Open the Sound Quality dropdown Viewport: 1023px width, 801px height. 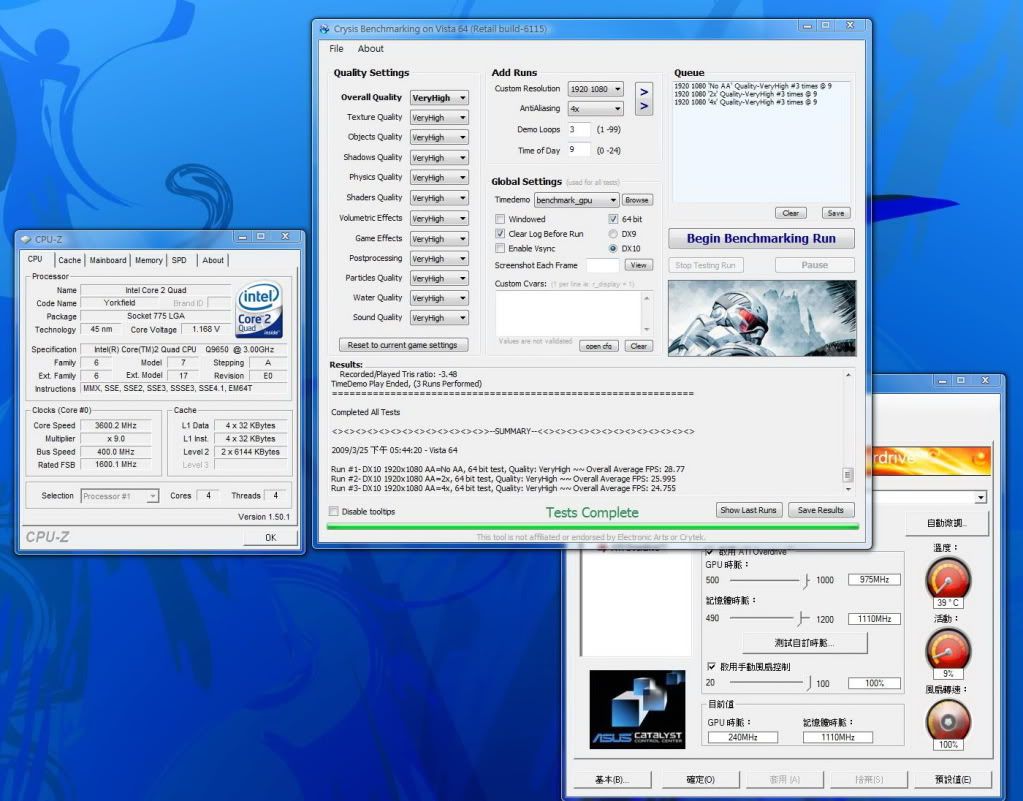[x=439, y=318]
